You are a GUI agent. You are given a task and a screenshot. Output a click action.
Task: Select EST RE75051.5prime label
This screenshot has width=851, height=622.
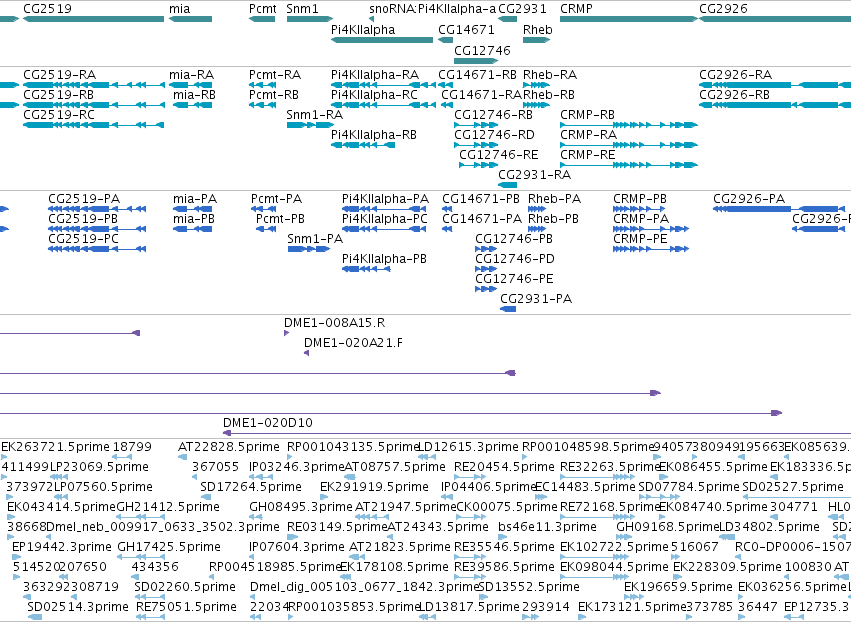point(186,607)
